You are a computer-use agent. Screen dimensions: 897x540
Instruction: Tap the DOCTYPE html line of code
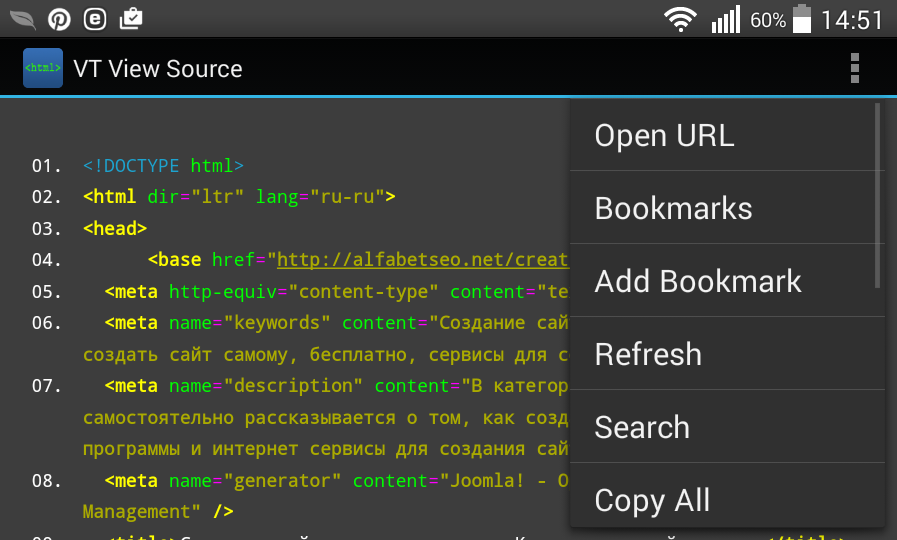163,166
